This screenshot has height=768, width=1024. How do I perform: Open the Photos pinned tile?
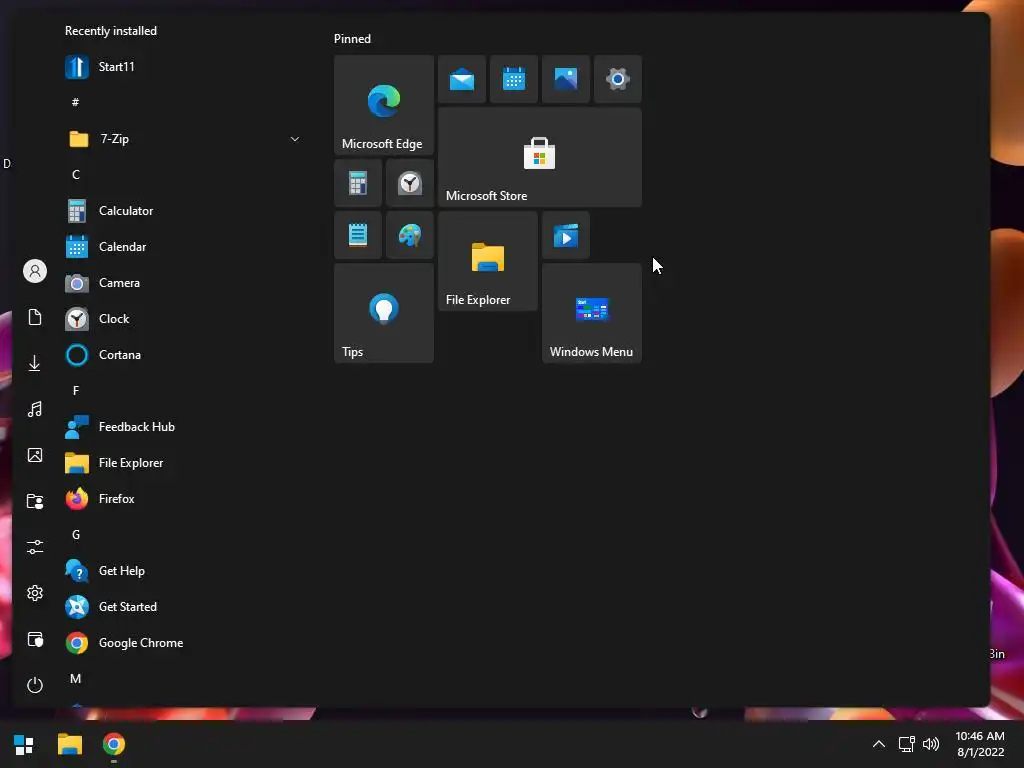(566, 79)
